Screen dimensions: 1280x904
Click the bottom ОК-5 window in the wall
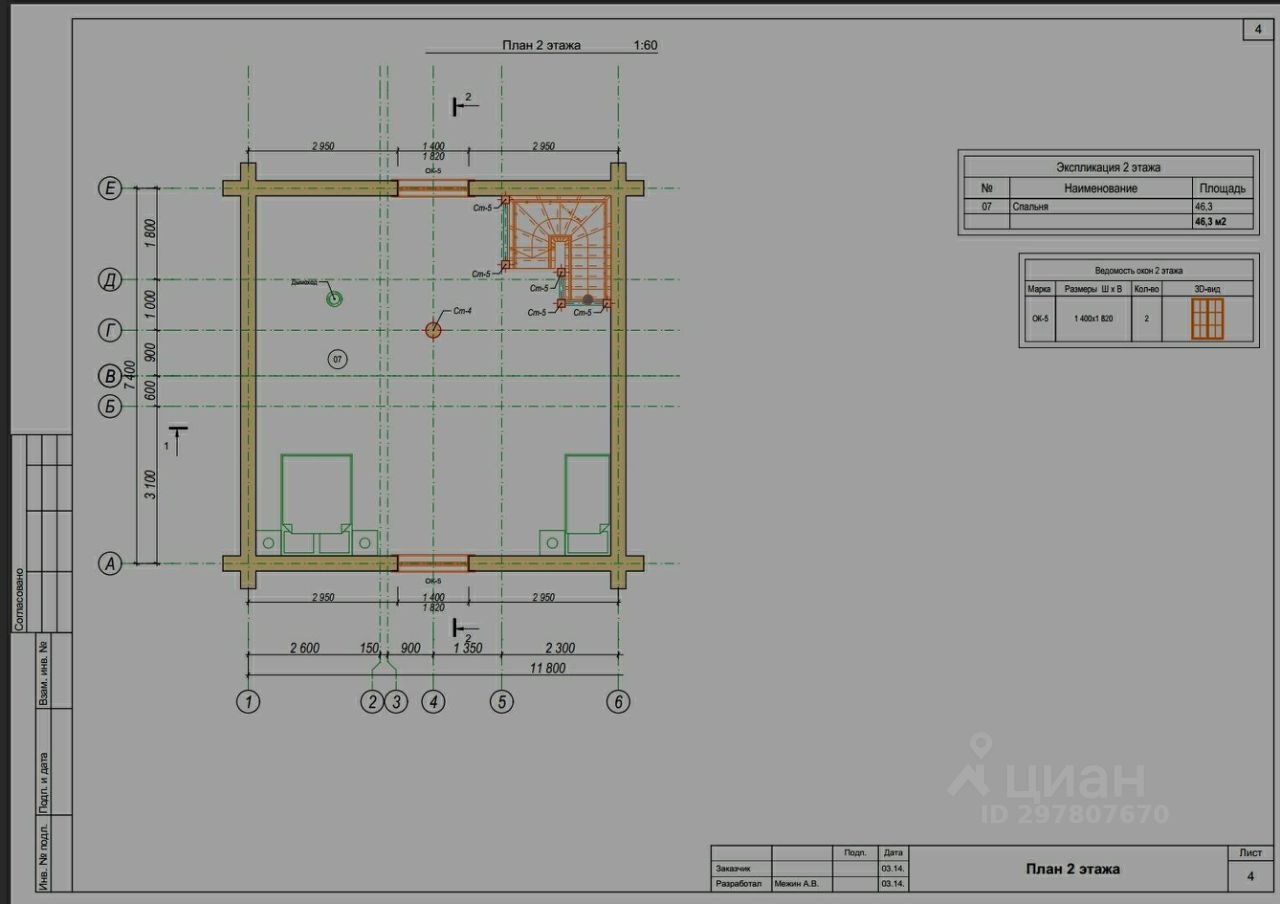coord(433,563)
